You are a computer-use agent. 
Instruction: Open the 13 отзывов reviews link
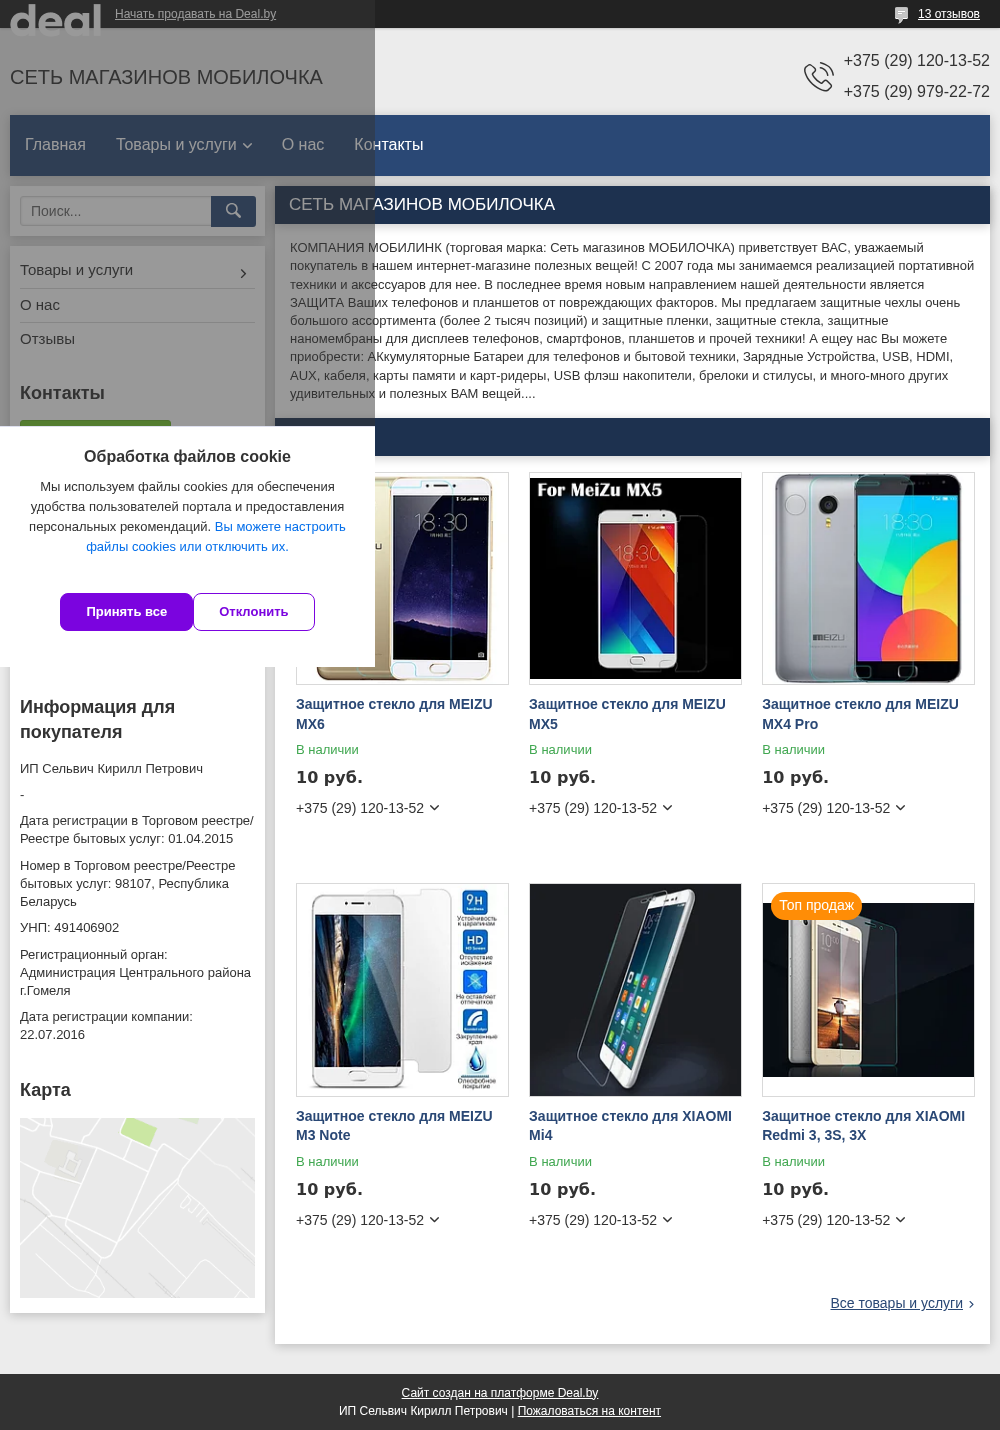949,14
